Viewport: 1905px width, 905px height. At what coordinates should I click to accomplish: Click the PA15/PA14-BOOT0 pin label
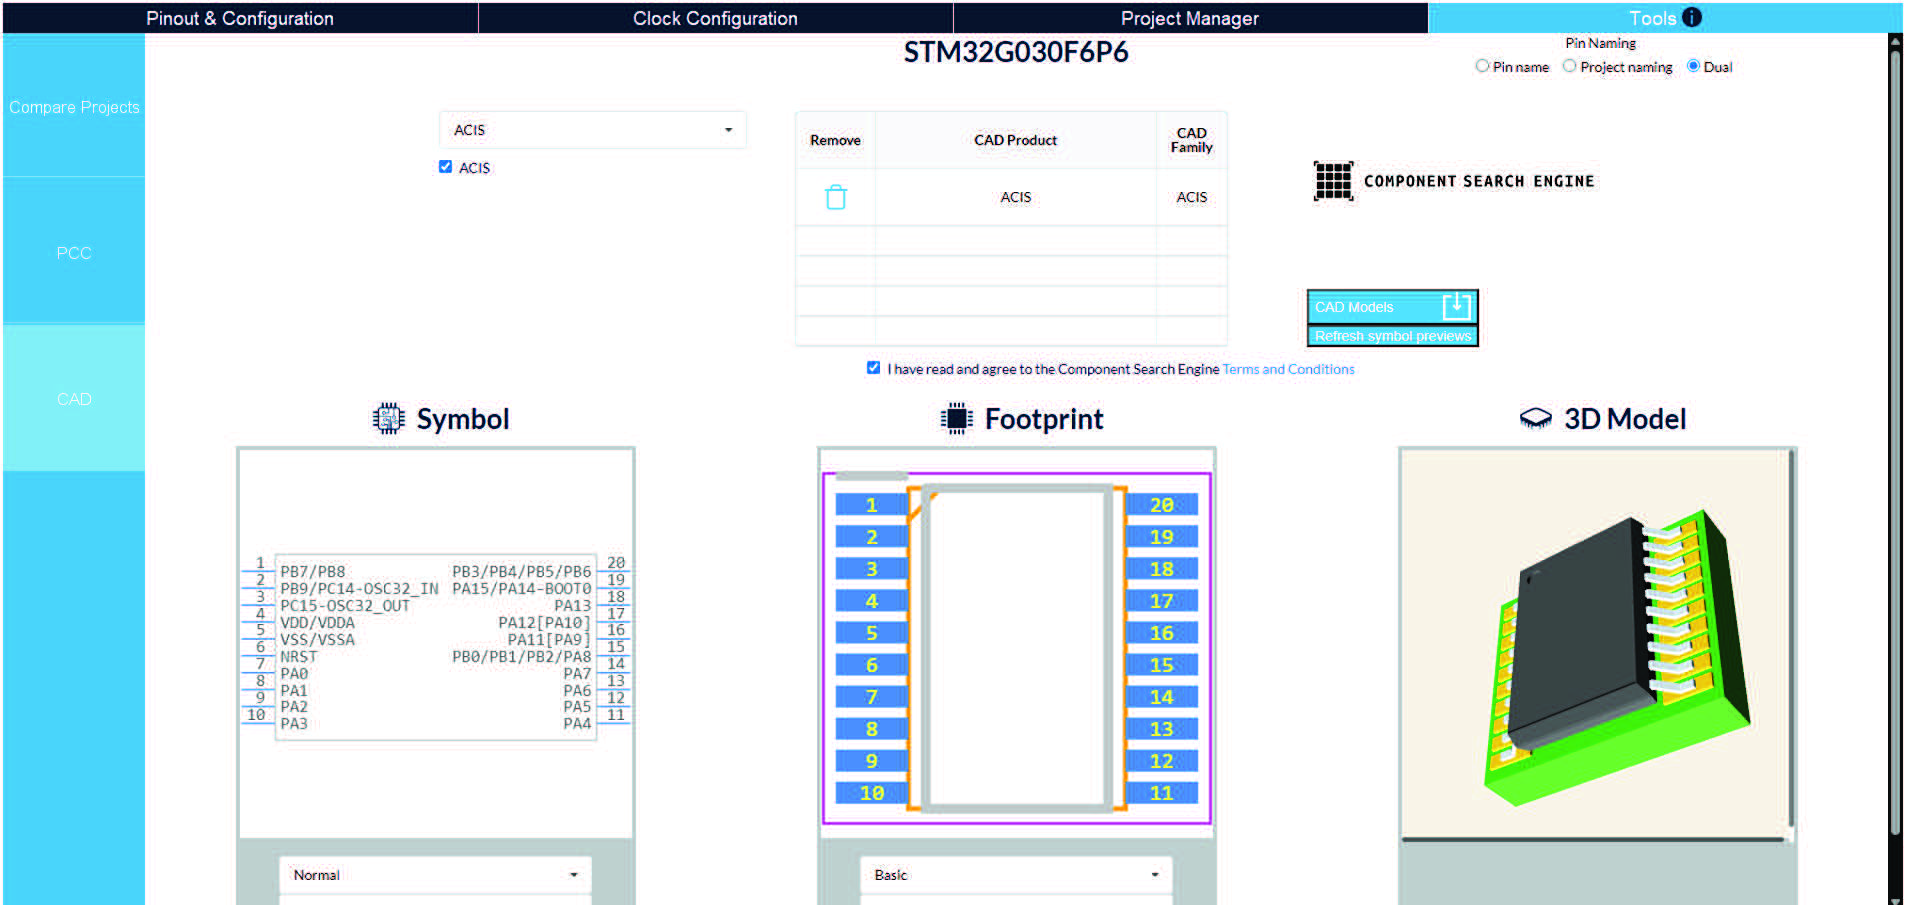coord(521,589)
